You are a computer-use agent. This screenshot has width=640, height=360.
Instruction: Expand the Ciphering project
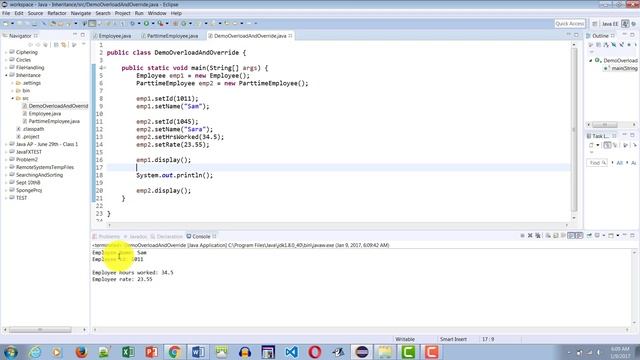pos(7,52)
